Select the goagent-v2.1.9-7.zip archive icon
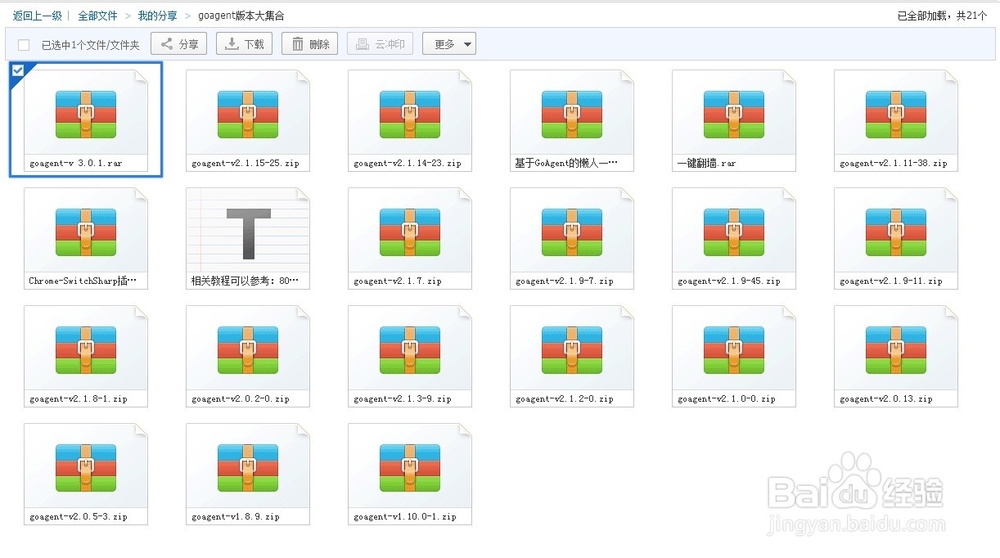This screenshot has width=1000, height=558. click(571, 232)
